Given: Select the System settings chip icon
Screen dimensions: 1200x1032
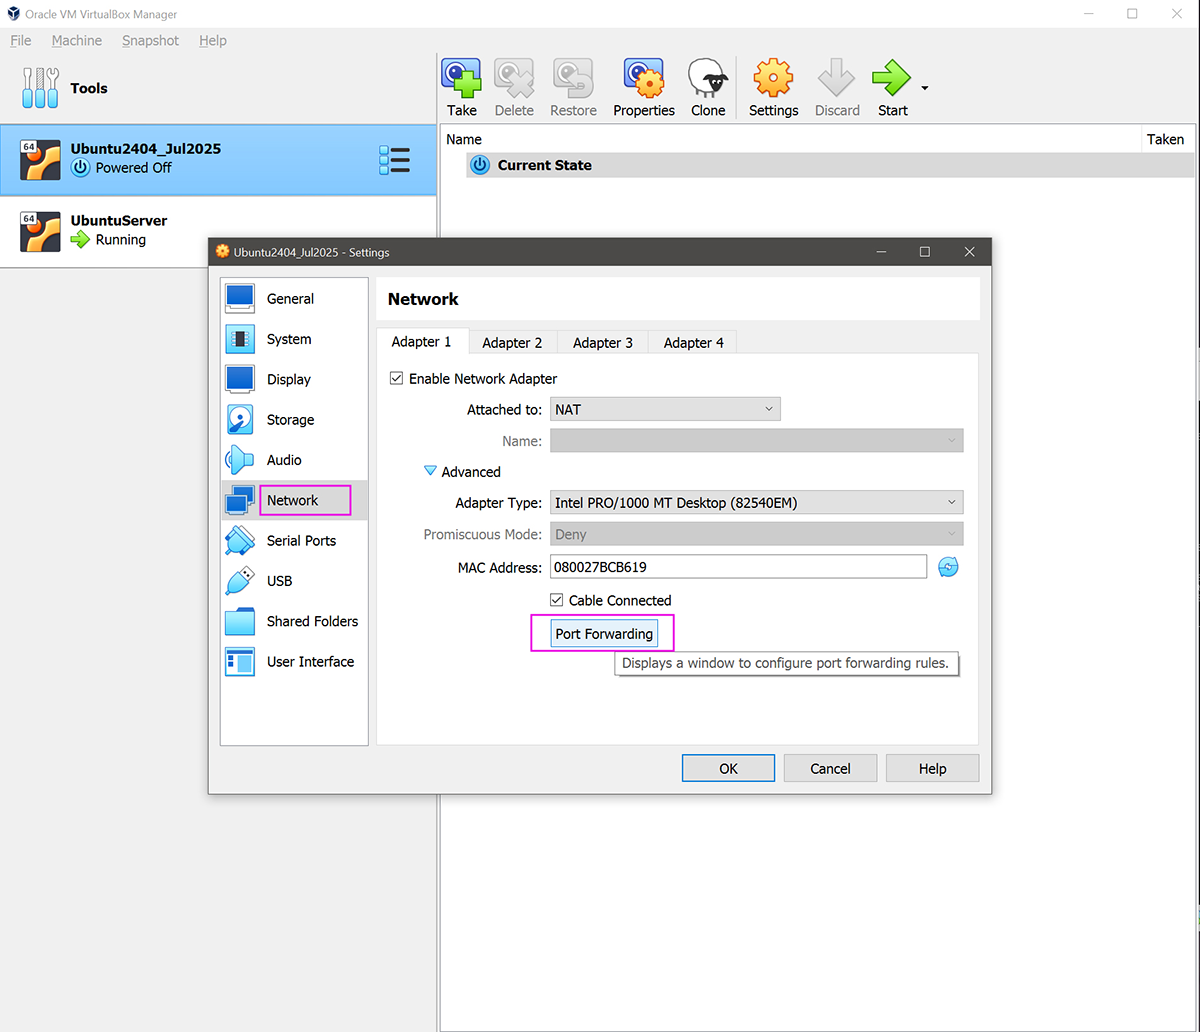Looking at the screenshot, I should pyautogui.click(x=240, y=339).
